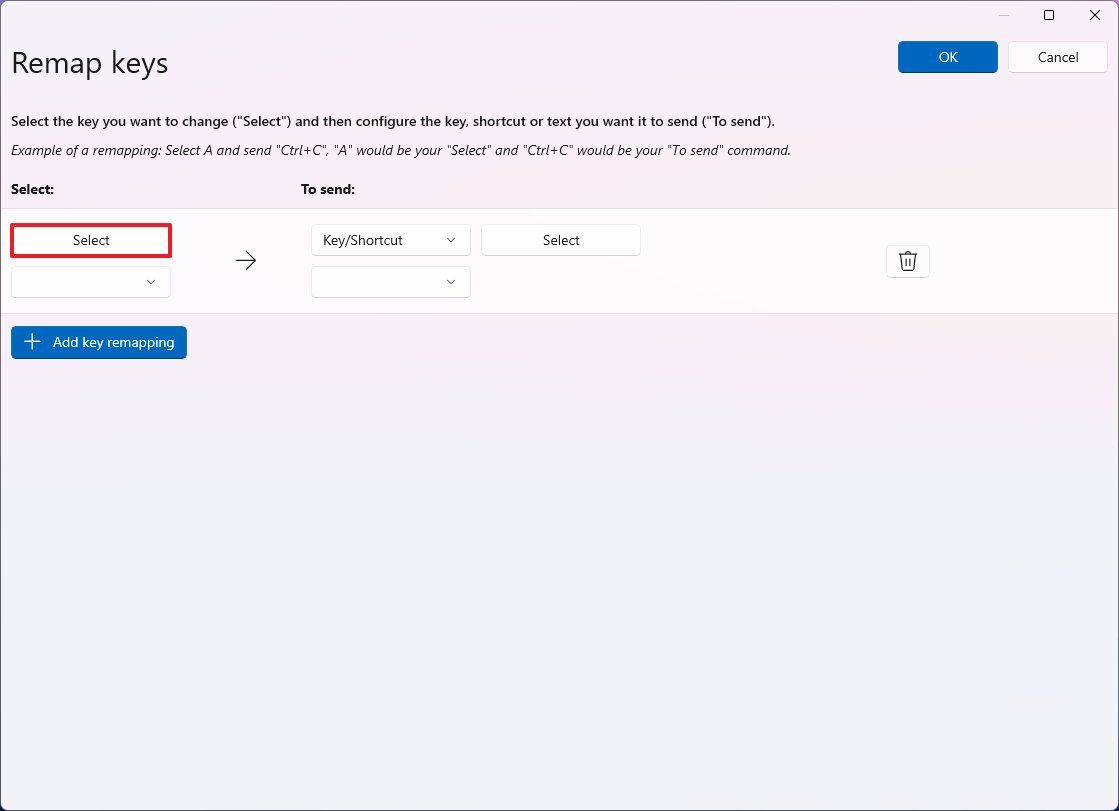Click the chevron on the To send dropdown
This screenshot has width=1119, height=811.
click(450, 282)
